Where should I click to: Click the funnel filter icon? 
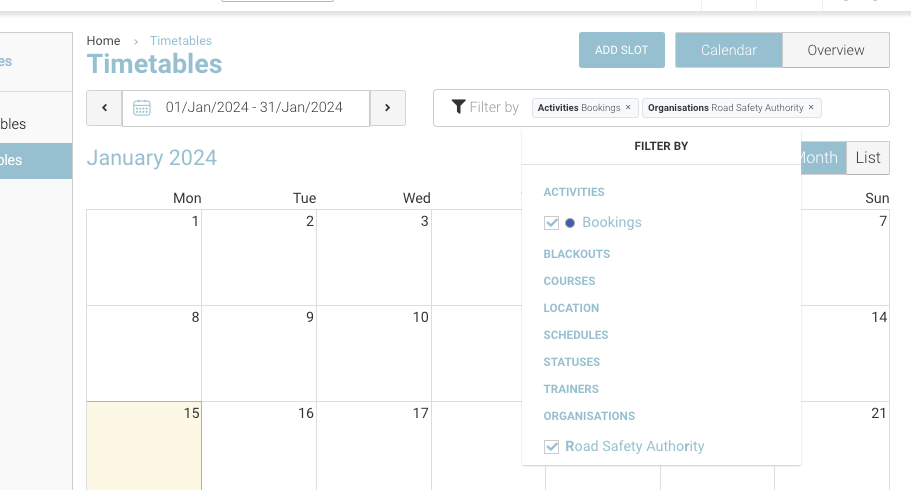458,107
